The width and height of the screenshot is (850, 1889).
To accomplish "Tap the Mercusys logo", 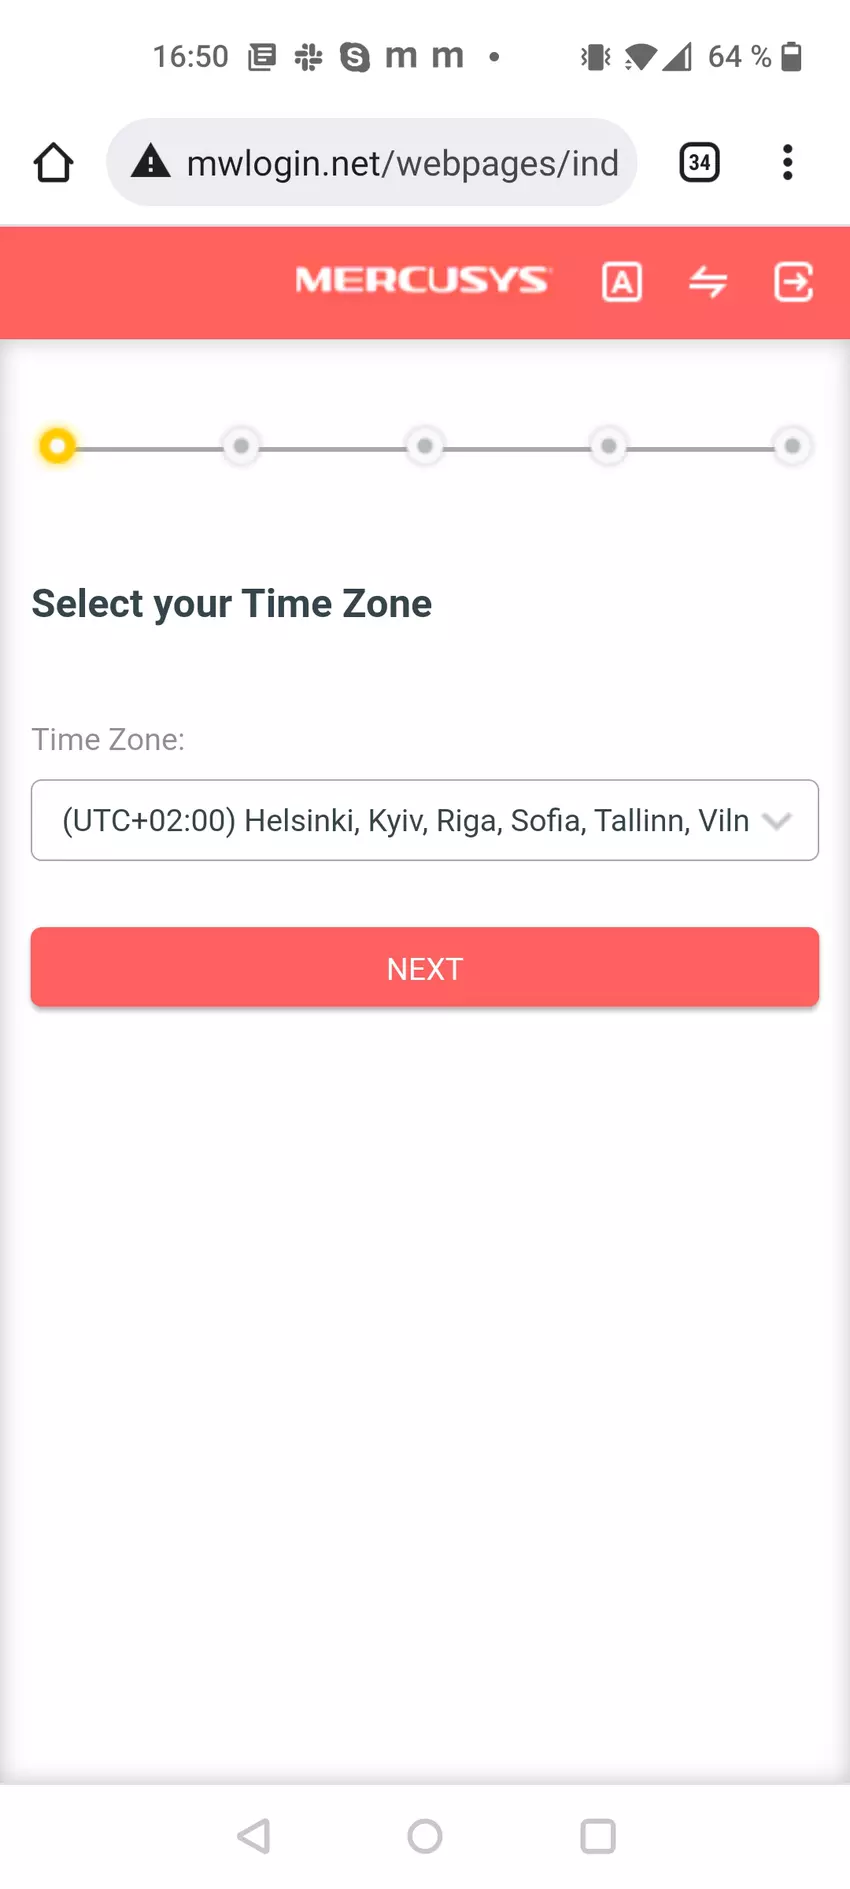I will (422, 281).
